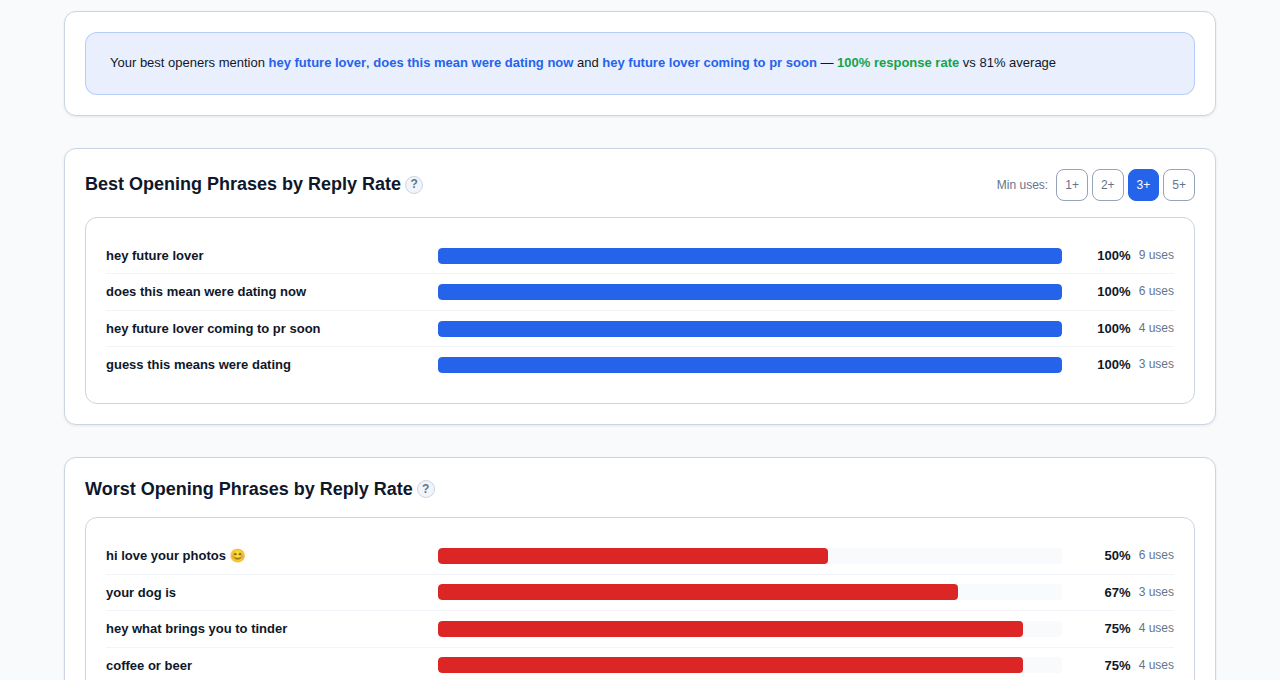The width and height of the screenshot is (1280, 680).
Task: Click "6 uses" beside does this mean were dating now
Action: 1155,291
